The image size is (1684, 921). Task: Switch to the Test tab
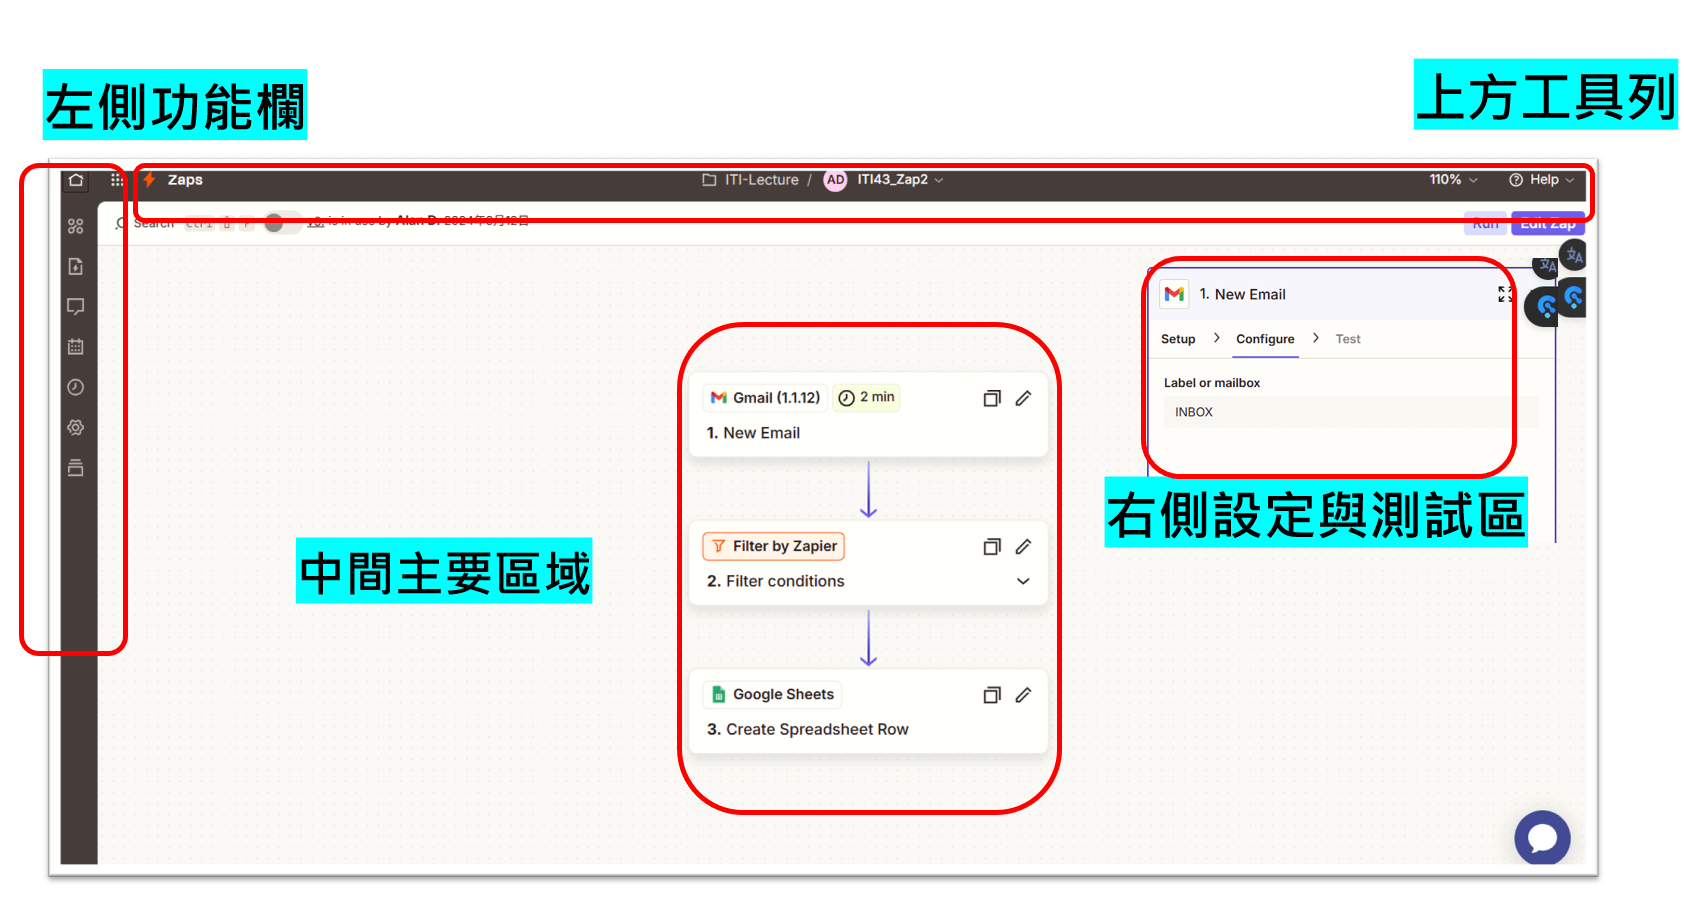pos(1347,339)
